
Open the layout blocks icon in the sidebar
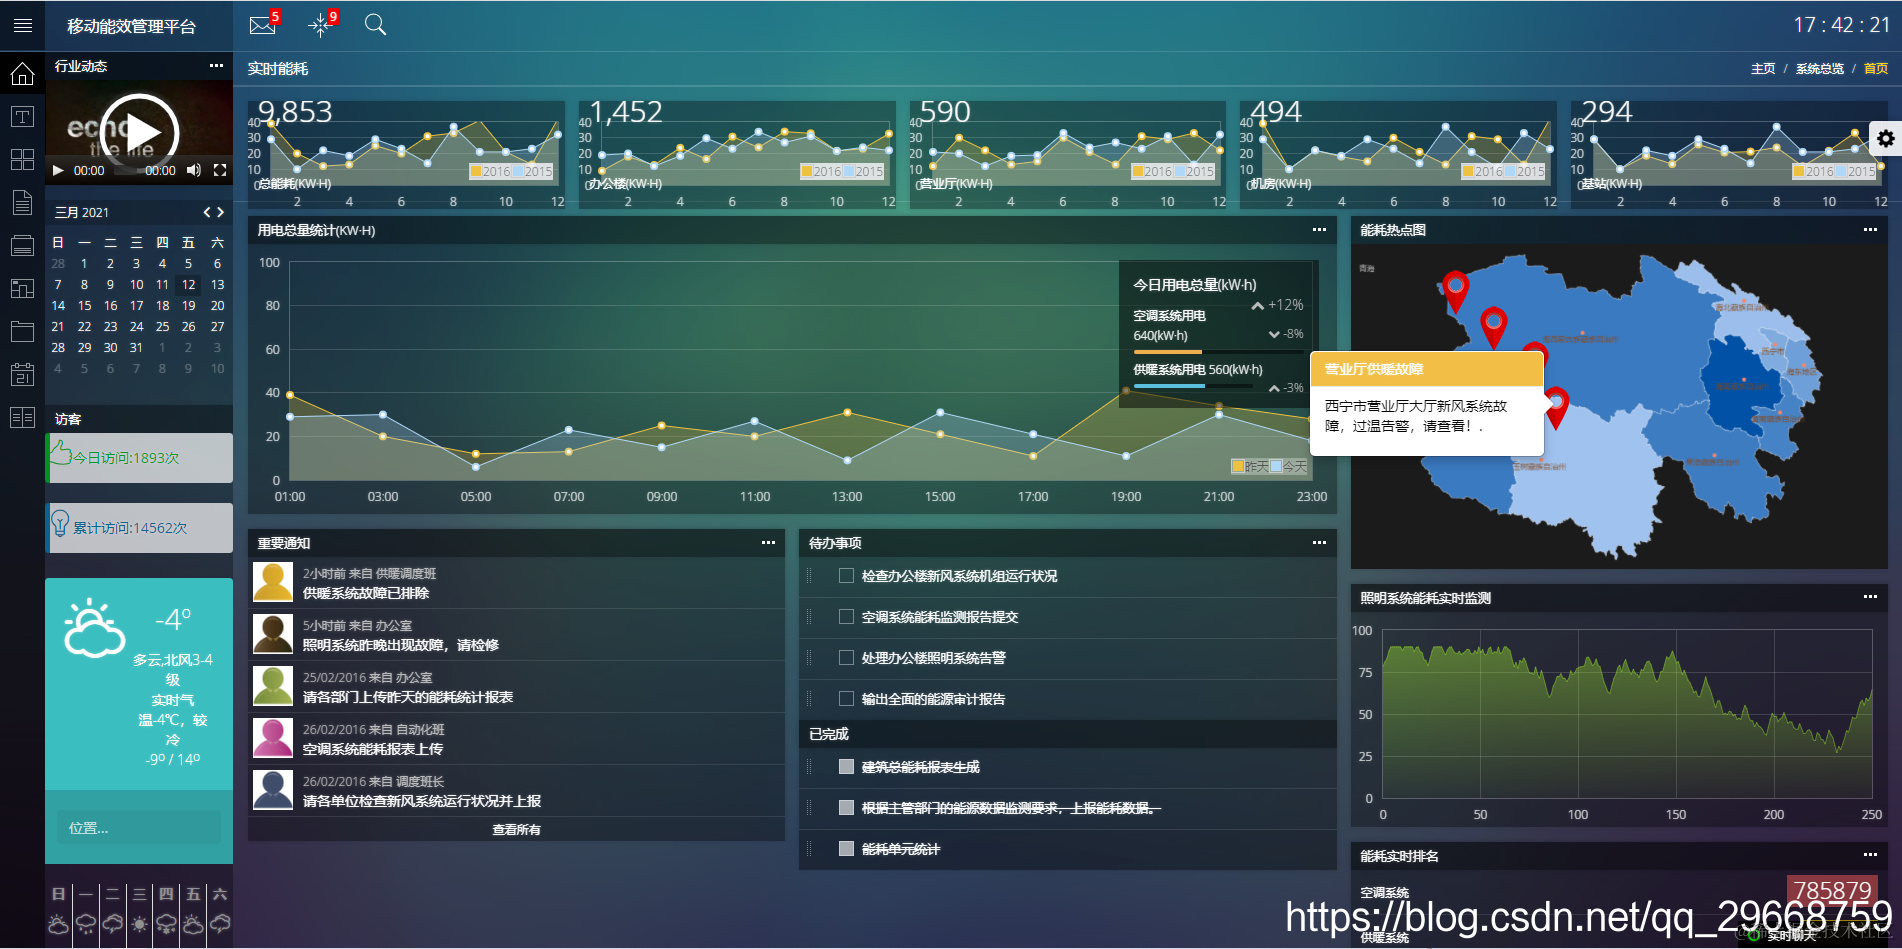[x=22, y=288]
